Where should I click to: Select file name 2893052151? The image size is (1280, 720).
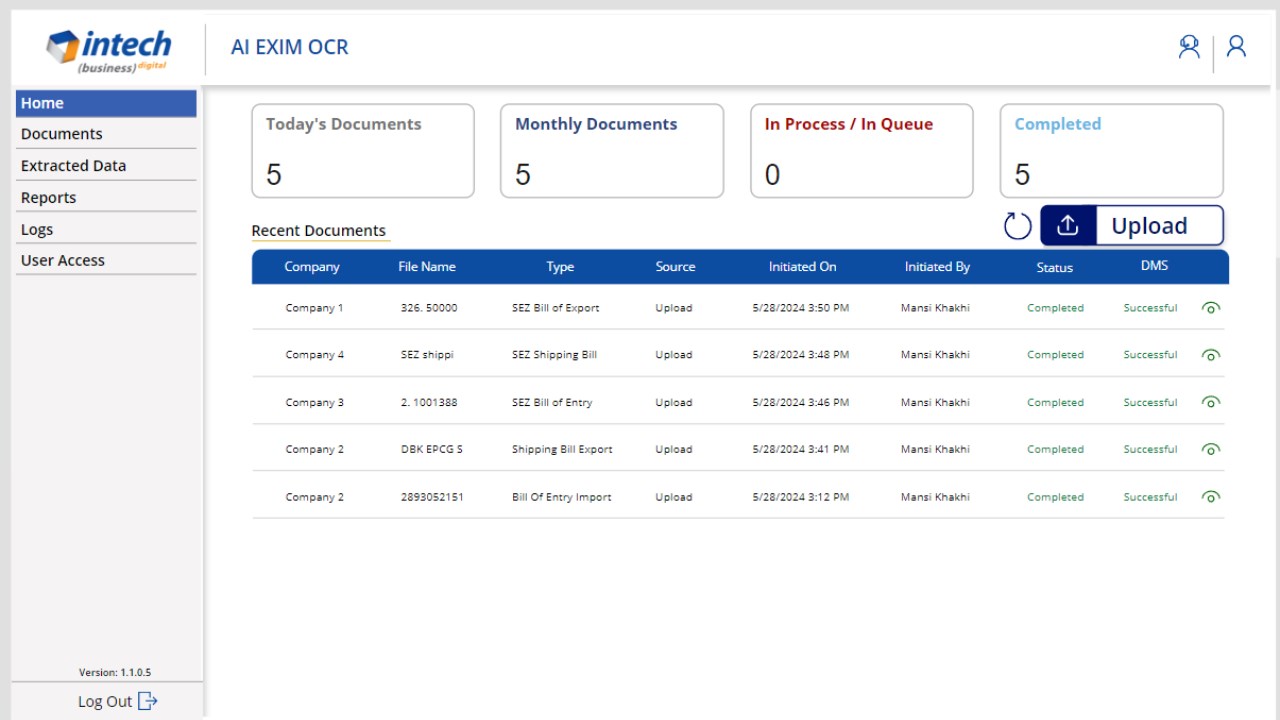coord(432,497)
